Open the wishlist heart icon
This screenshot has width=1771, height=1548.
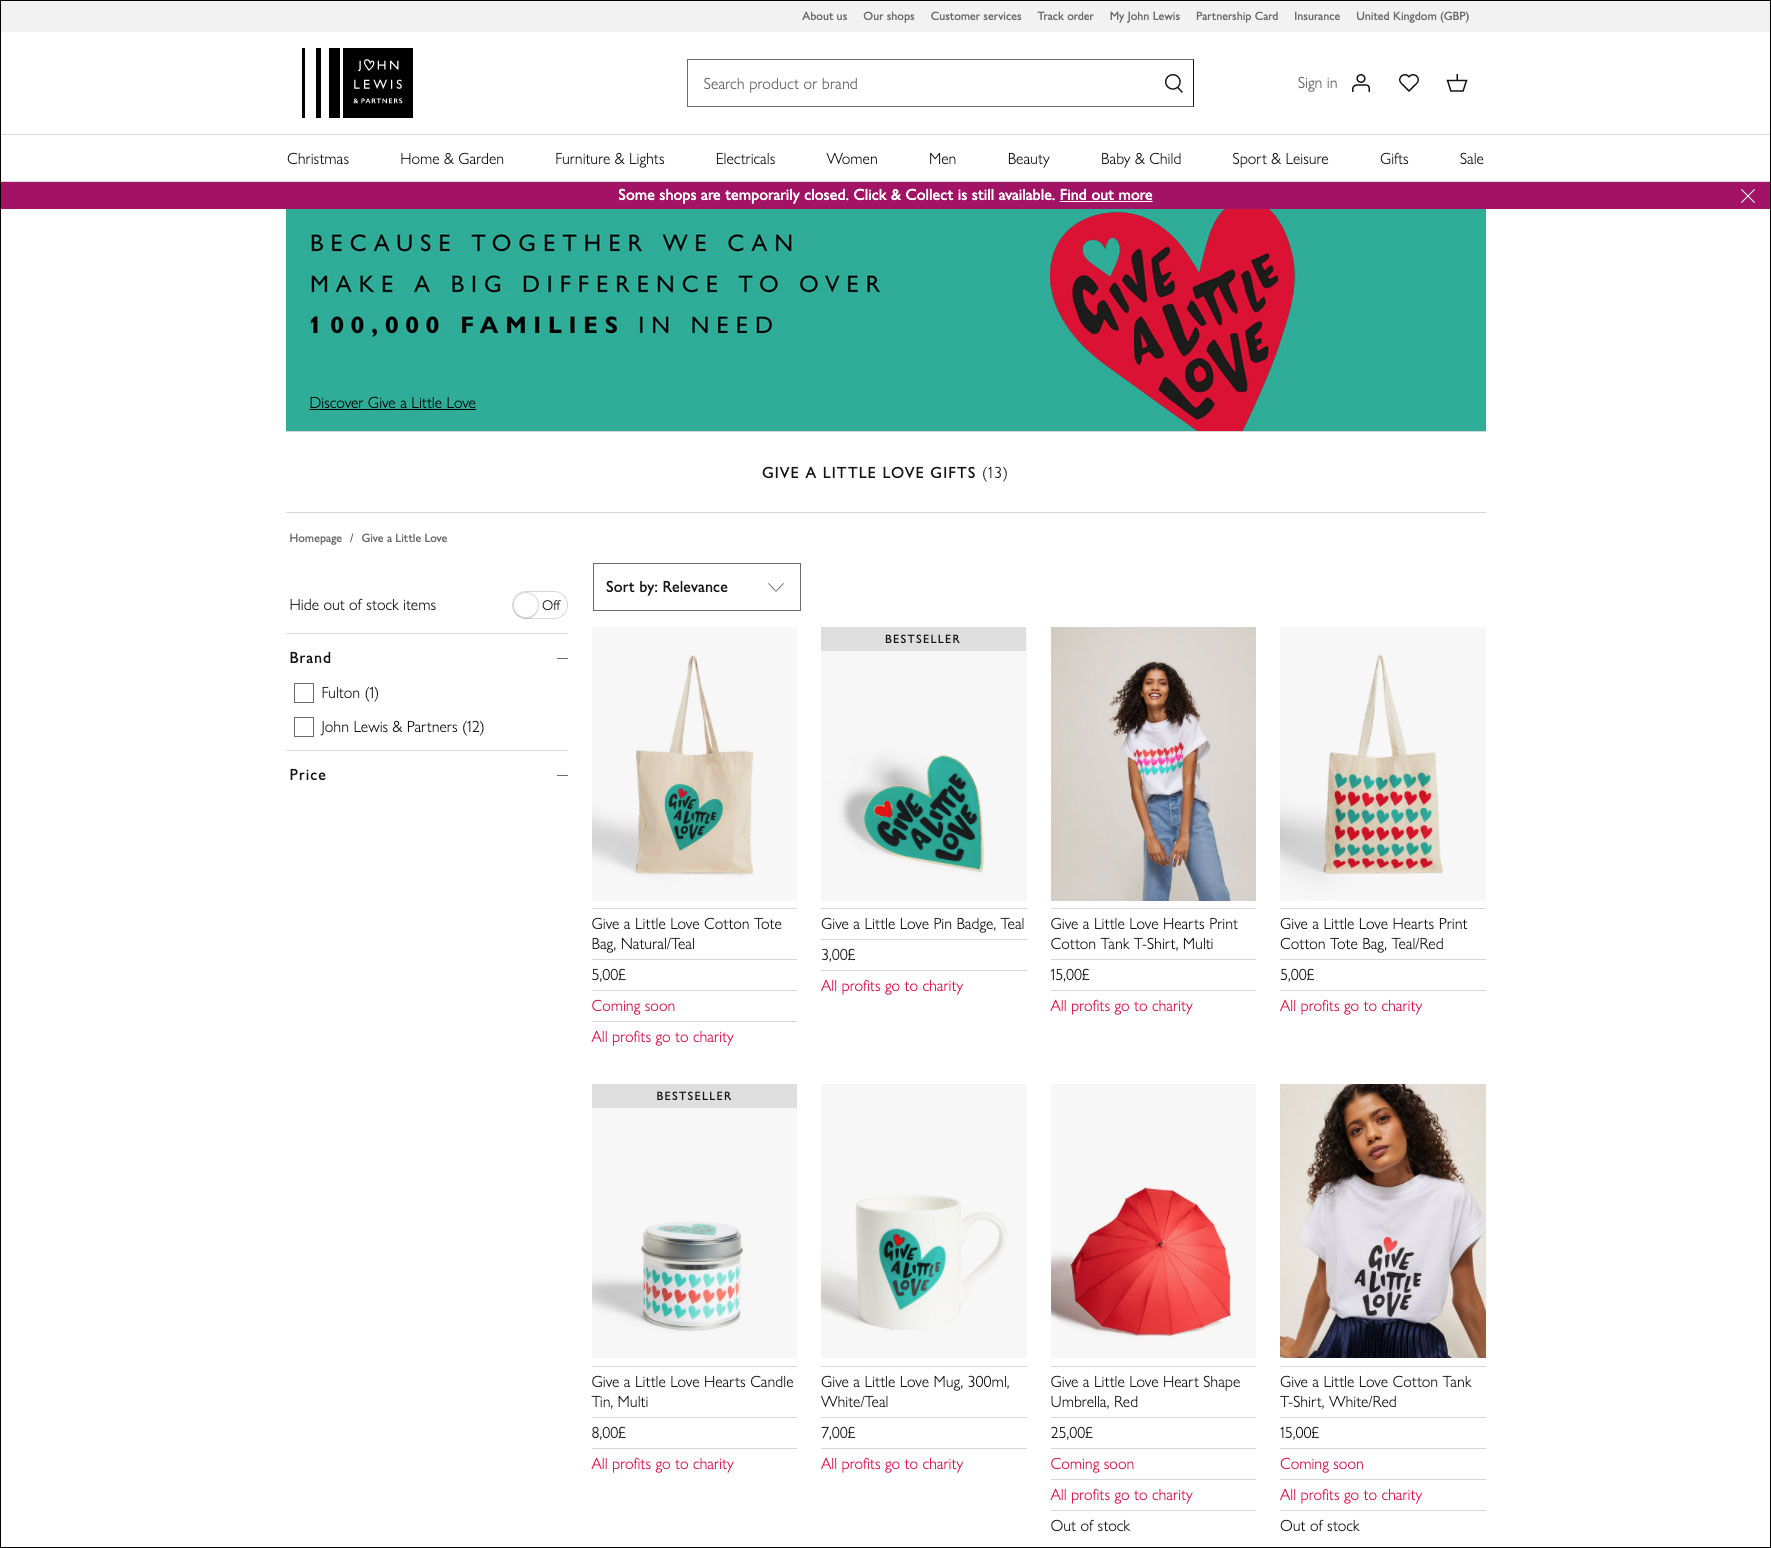[x=1409, y=83]
